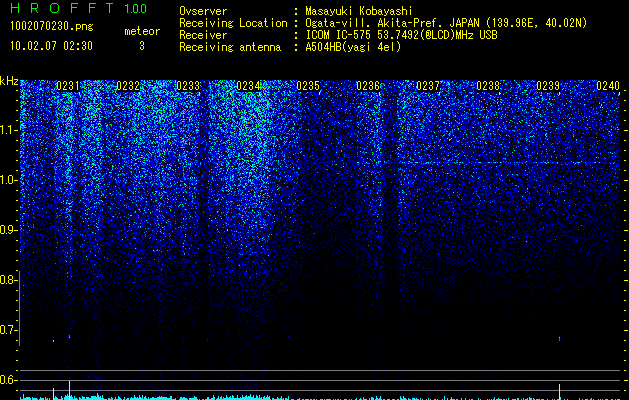The width and height of the screenshot is (629, 400).
Task: Click the meteor label
Action: 142,31
